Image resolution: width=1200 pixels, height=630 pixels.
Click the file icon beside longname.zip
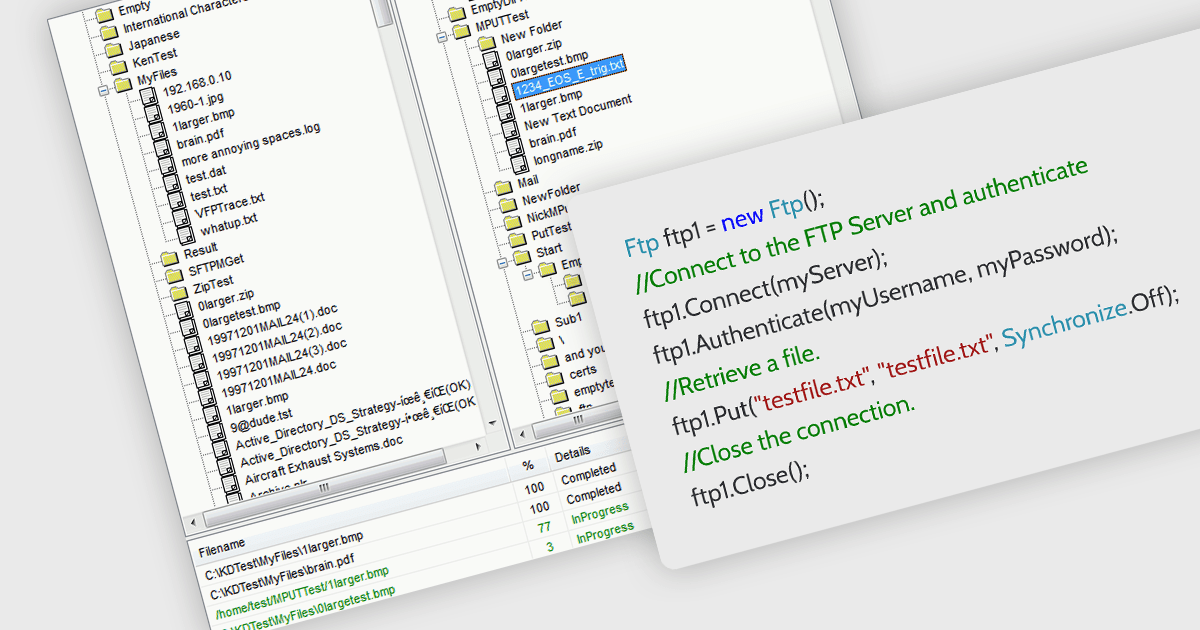click(516, 163)
